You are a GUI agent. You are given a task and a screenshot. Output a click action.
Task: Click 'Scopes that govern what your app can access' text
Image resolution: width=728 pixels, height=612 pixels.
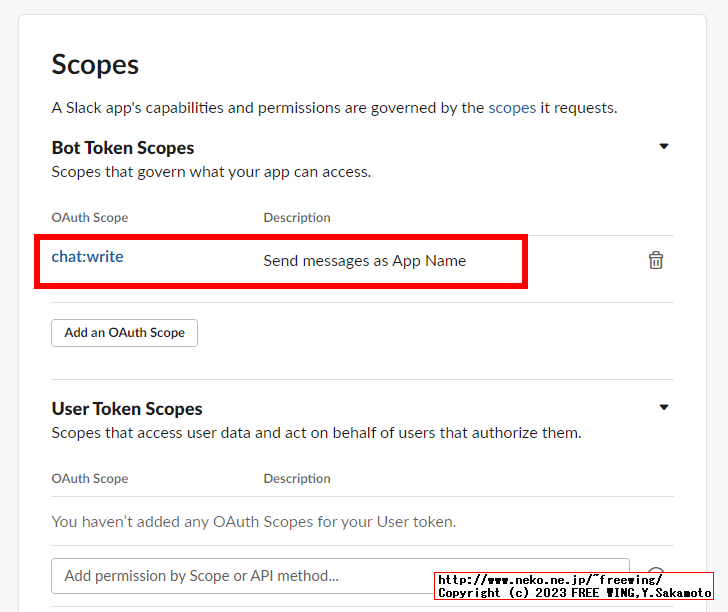click(211, 172)
